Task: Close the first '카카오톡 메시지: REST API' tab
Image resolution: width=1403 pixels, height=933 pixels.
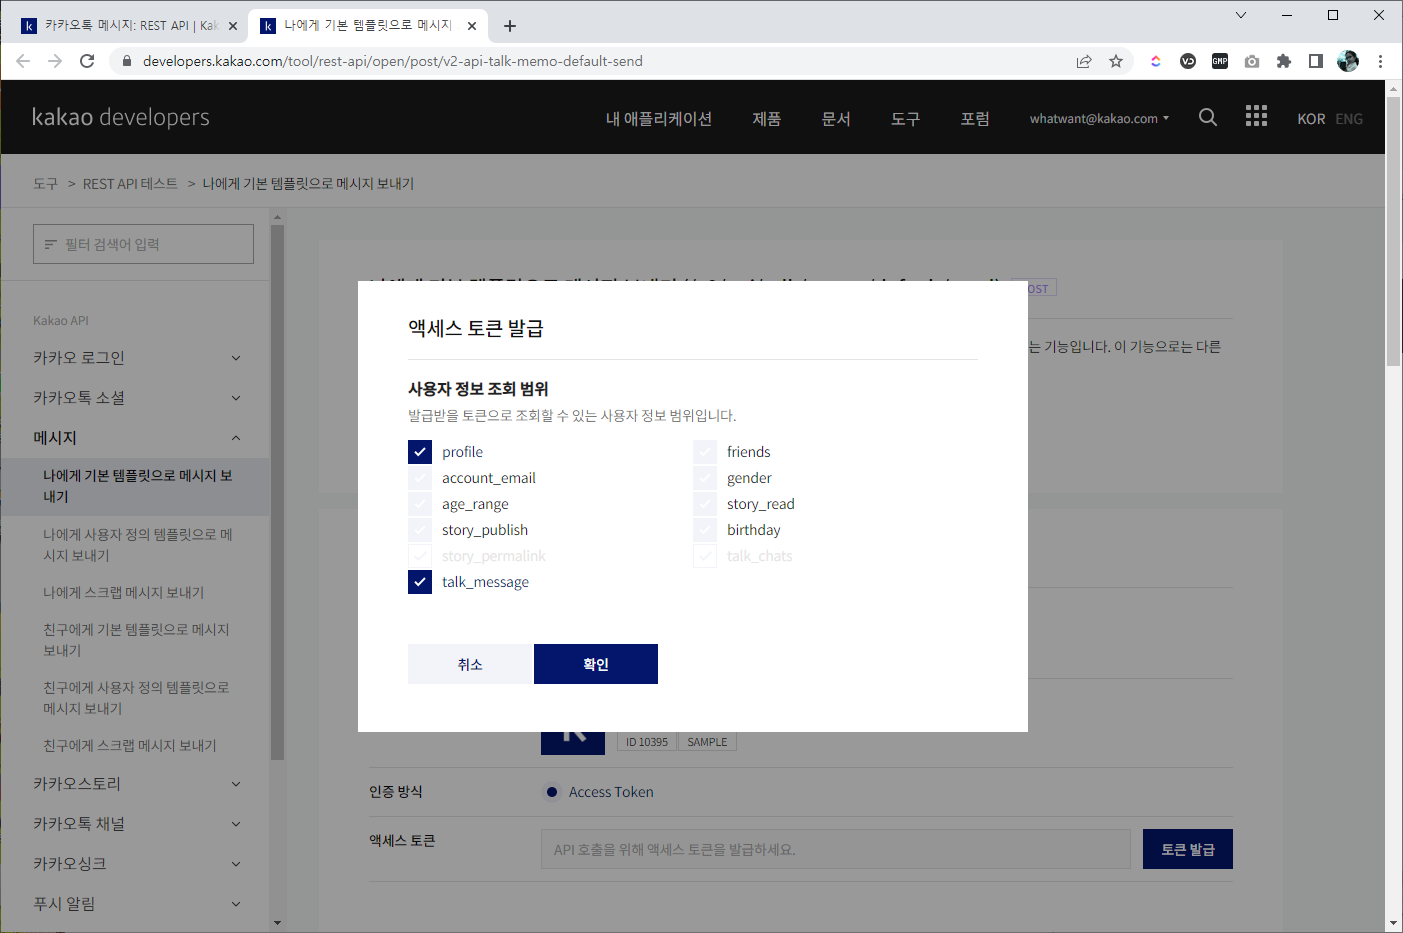Action: coord(233,26)
